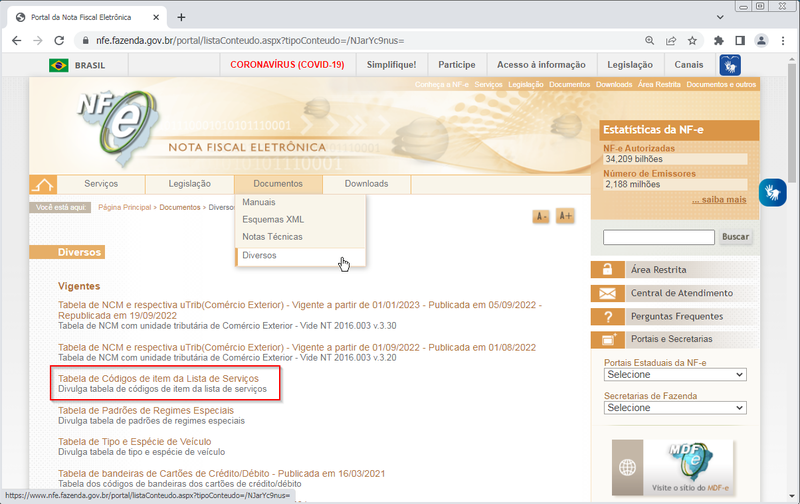Open the floating VLibras hands widget
The width and height of the screenshot is (800, 504).
[772, 192]
